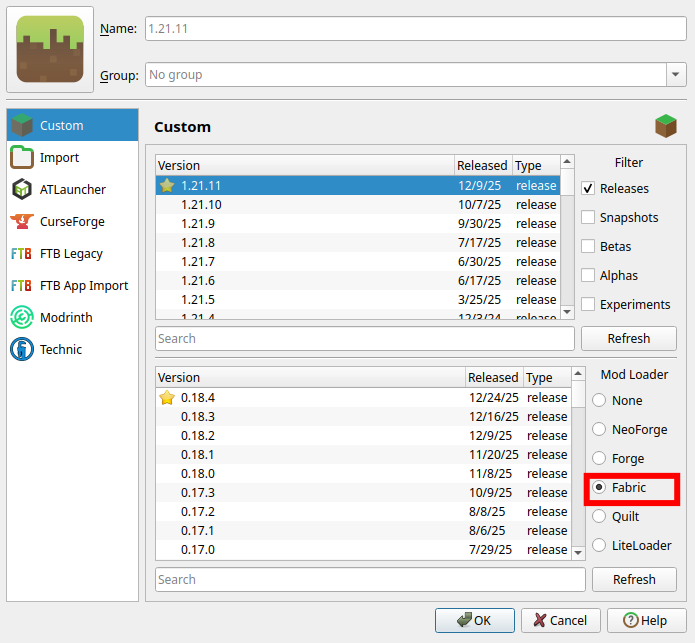This screenshot has width=695, height=643.
Task: Pick Minecraft version 1.21.8 from list
Action: point(200,243)
